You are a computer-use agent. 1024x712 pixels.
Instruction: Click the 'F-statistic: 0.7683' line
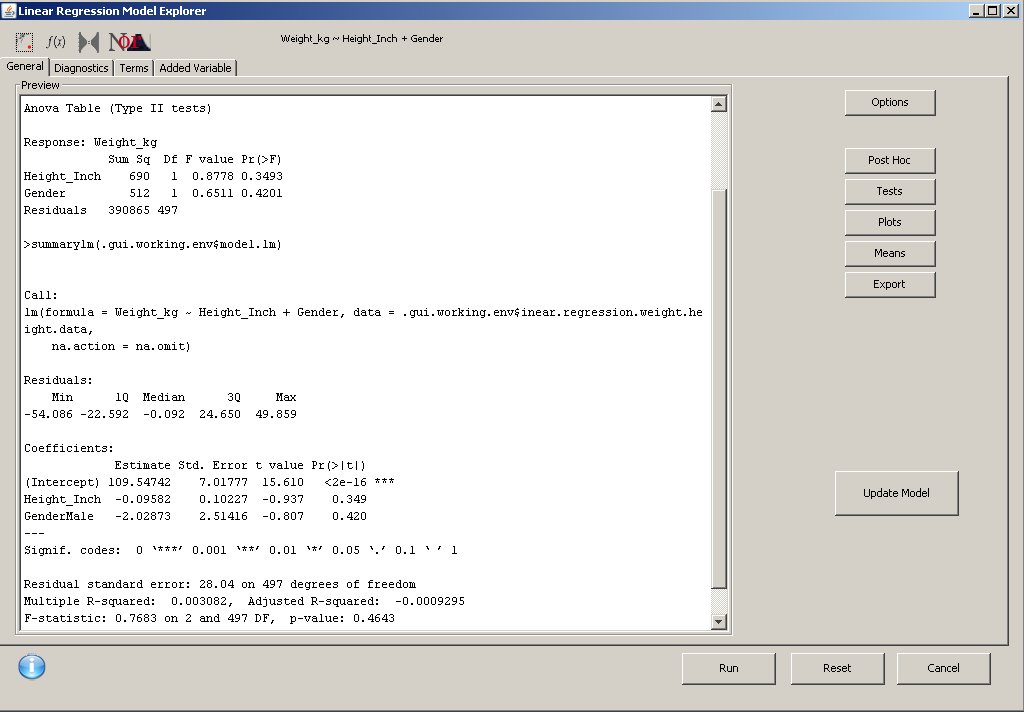[209, 618]
